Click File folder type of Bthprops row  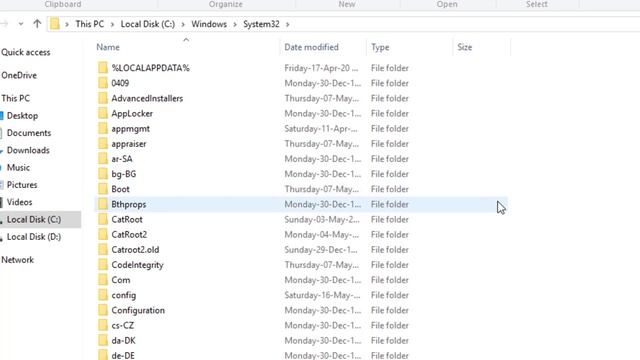point(389,204)
